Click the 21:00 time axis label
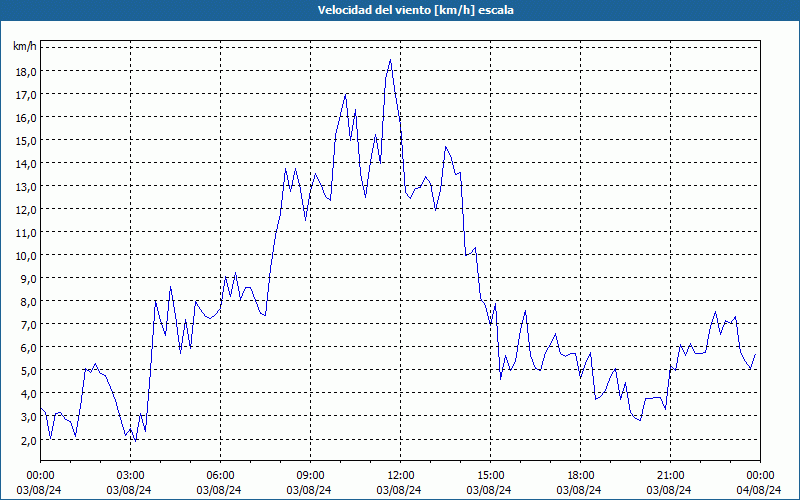The width and height of the screenshot is (800, 500). (670, 476)
